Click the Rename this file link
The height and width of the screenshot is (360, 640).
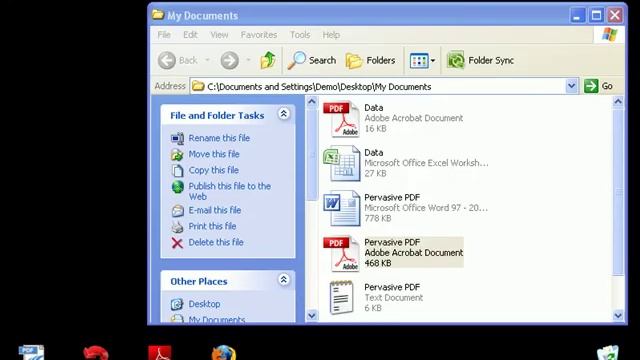219,138
